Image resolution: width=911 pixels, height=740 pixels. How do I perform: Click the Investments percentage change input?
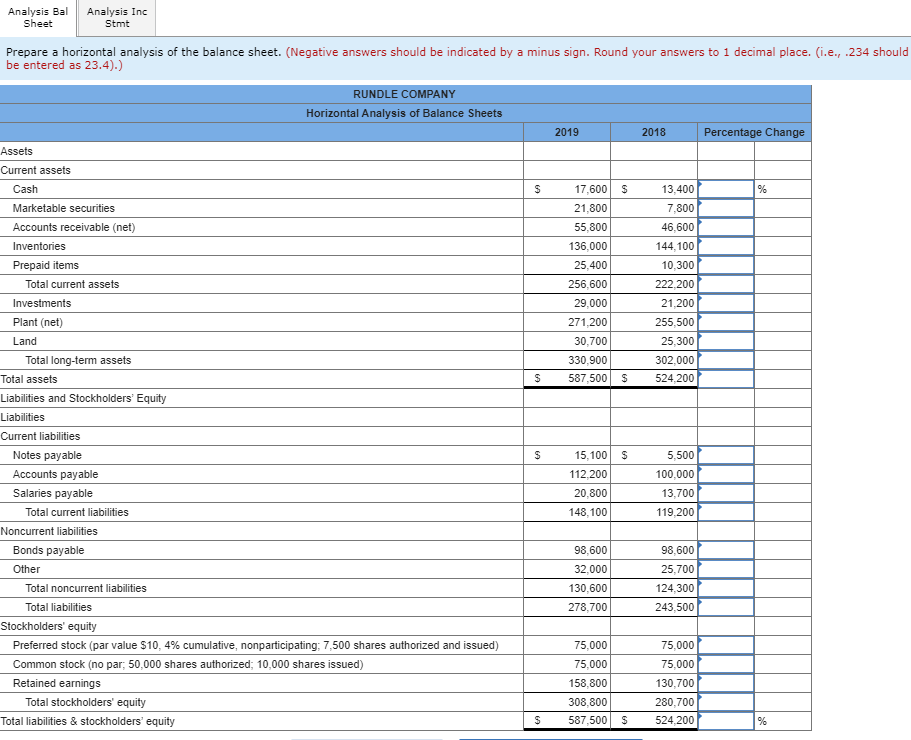tap(726, 303)
